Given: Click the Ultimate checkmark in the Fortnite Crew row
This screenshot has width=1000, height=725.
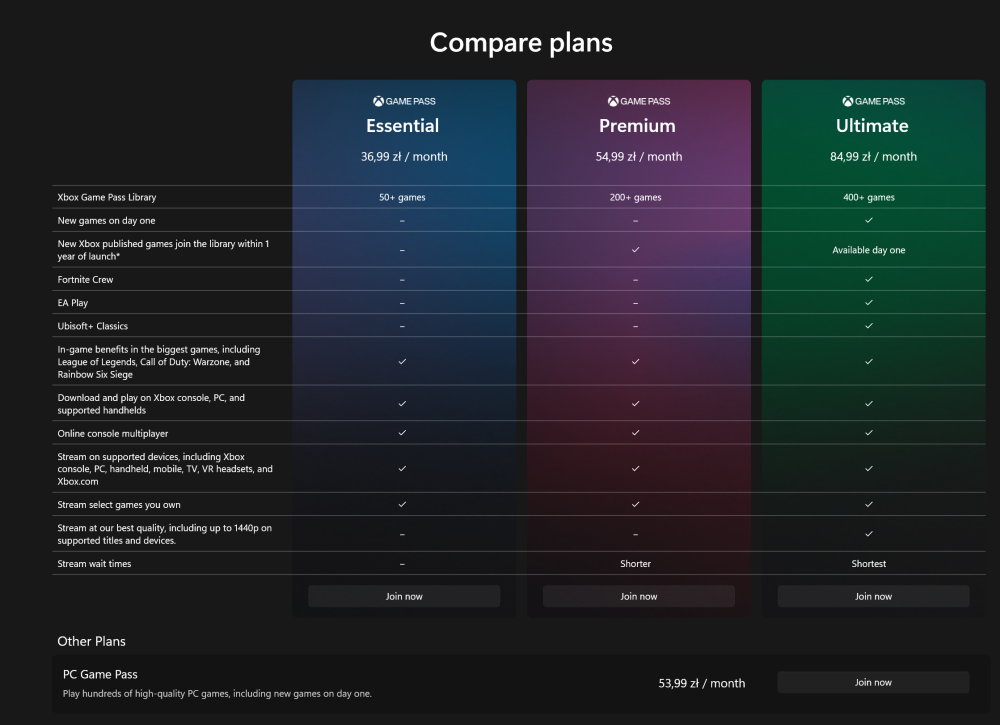Looking at the screenshot, I should coord(869,279).
